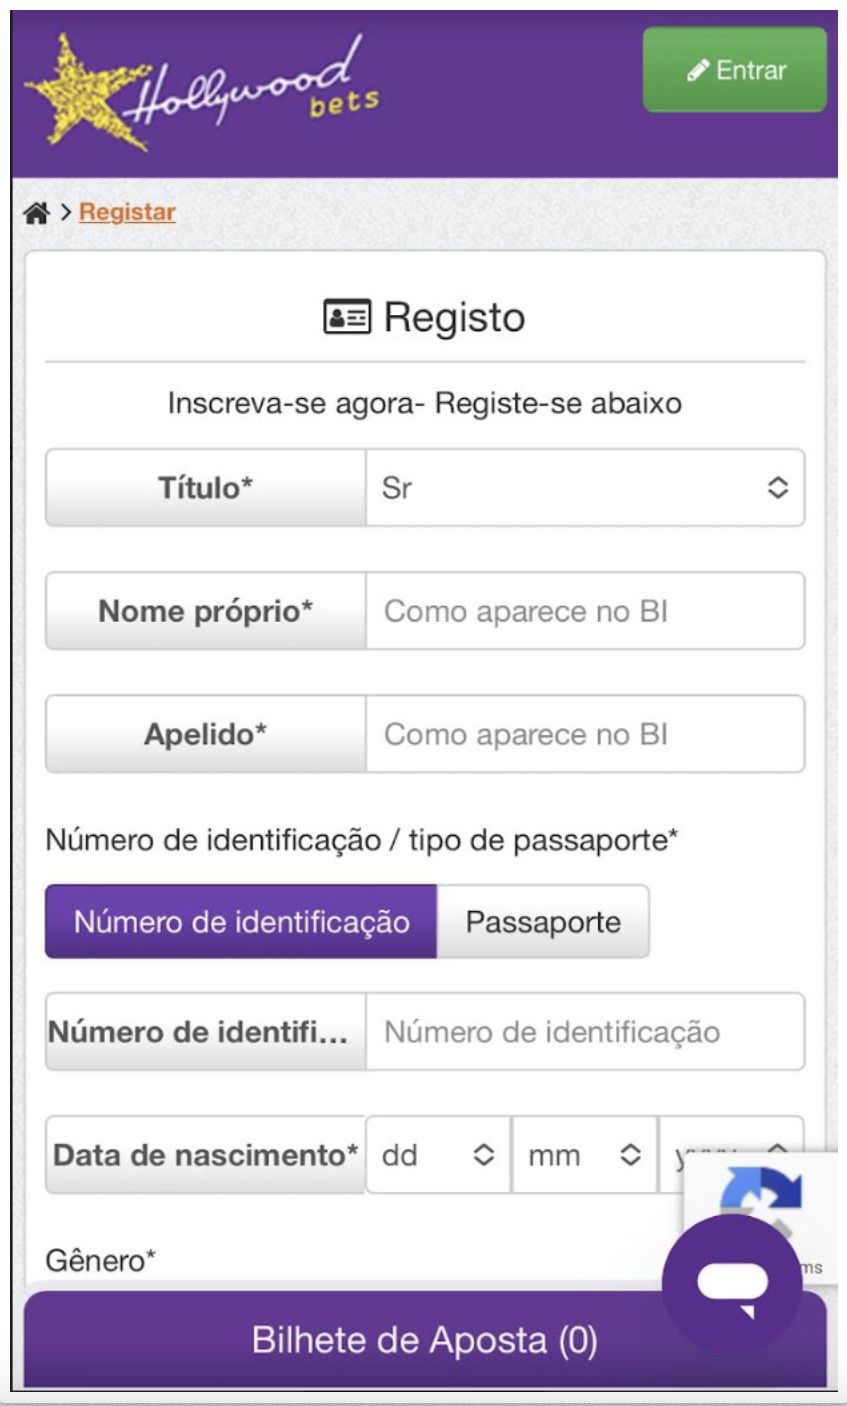Viewport: 847px width, 1406px height.
Task: Click the Apelido input field
Action: [x=584, y=734]
